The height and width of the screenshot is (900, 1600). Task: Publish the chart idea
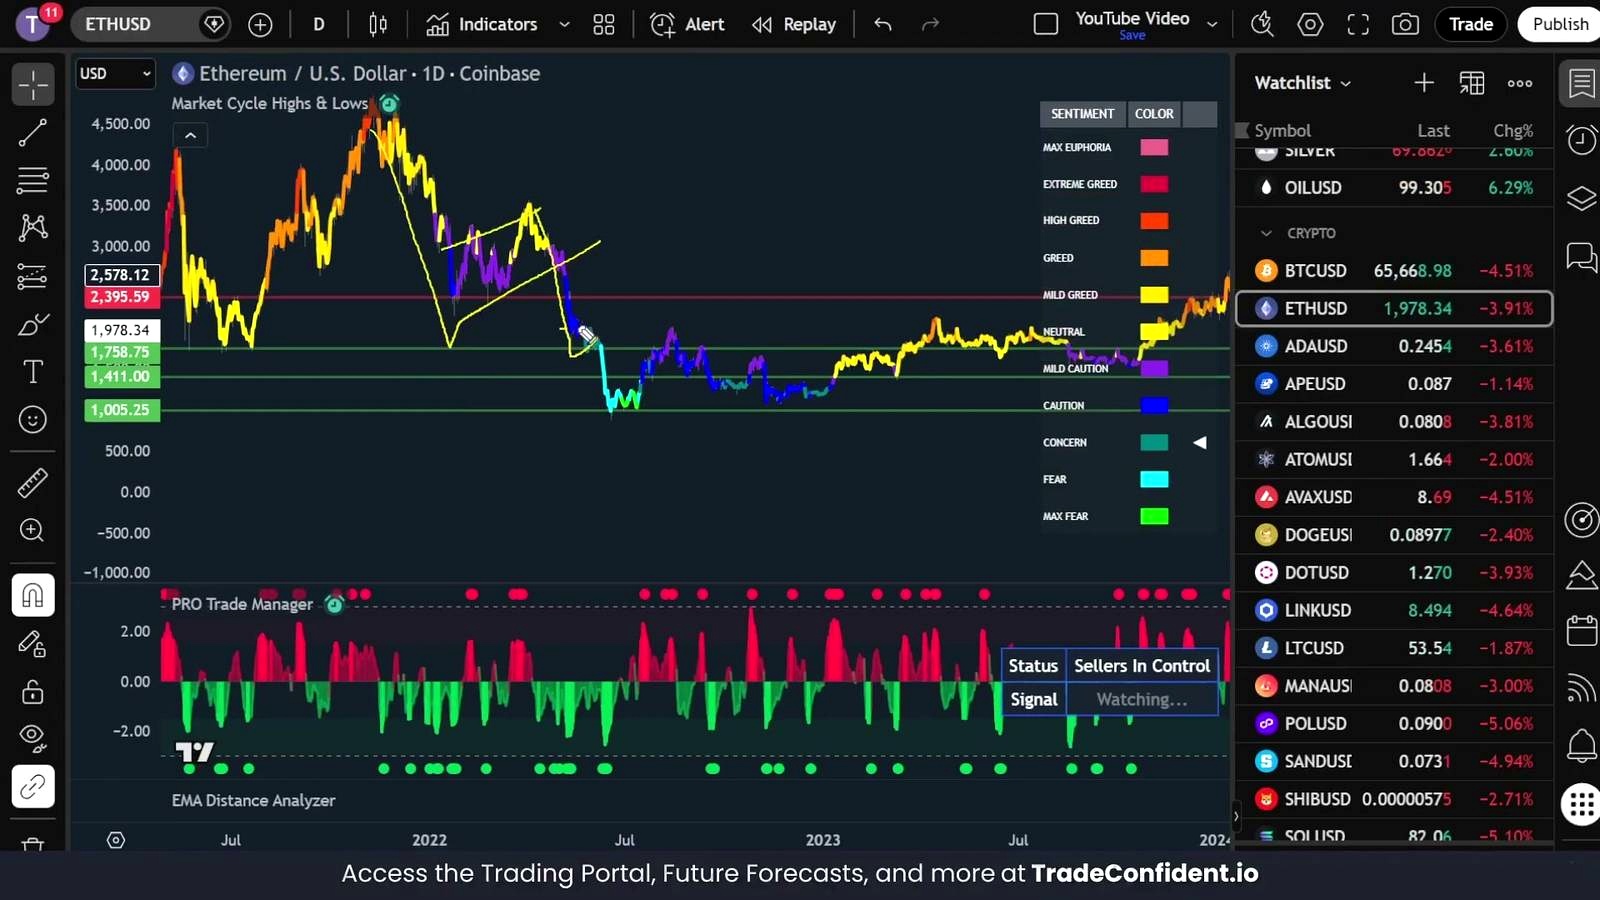coord(1560,24)
